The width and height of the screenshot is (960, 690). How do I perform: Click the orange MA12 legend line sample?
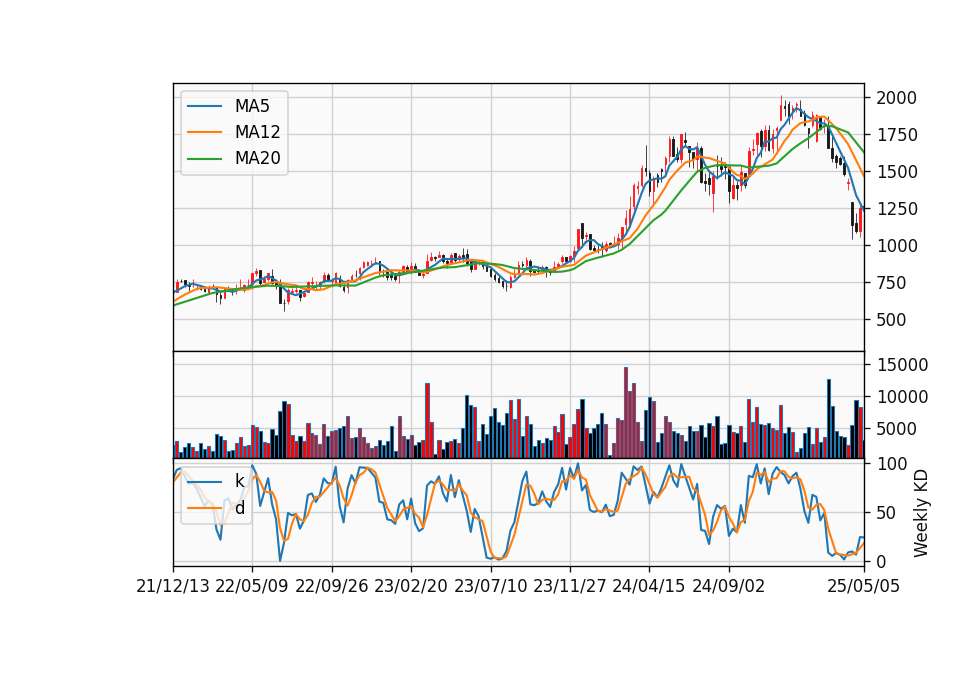(x=204, y=132)
